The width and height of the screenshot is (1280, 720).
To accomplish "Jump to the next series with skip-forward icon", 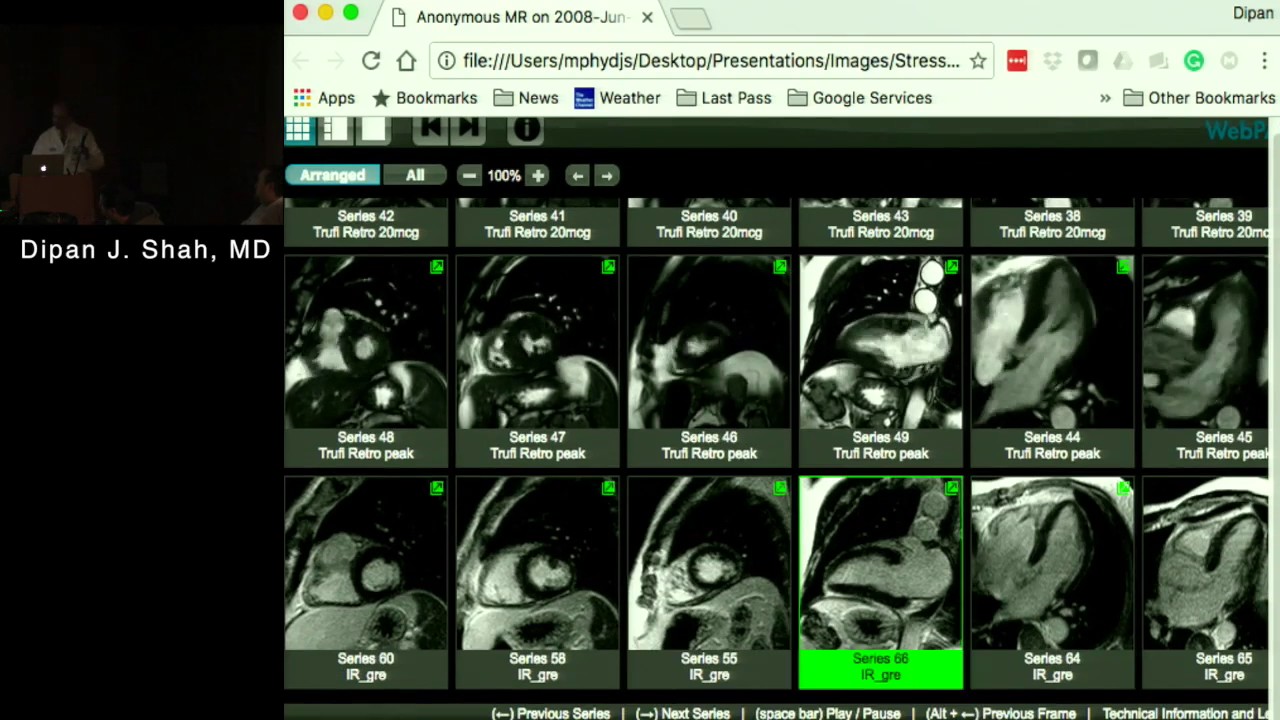I will coord(469,129).
